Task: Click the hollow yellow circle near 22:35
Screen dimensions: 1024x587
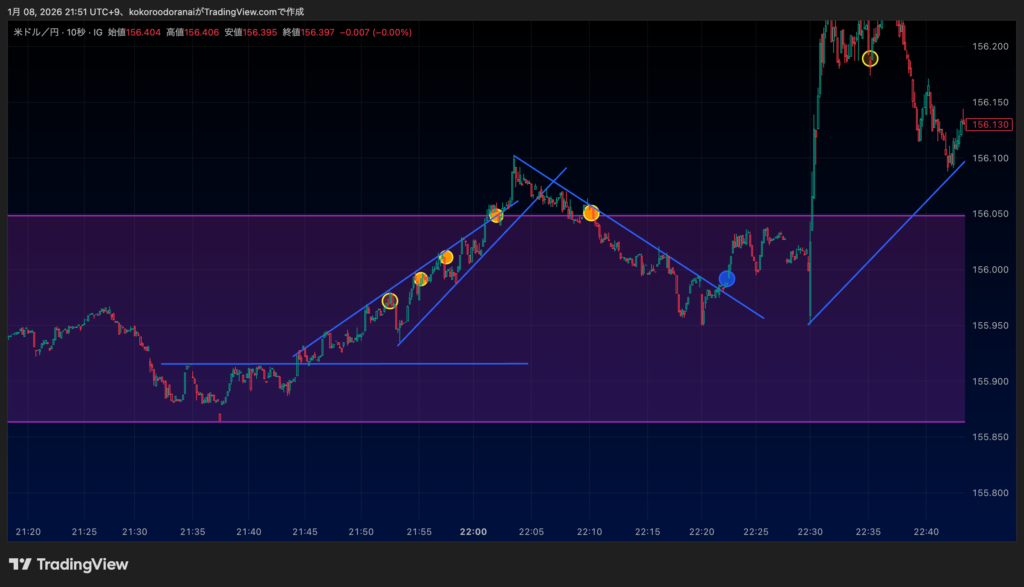Action: click(x=870, y=58)
